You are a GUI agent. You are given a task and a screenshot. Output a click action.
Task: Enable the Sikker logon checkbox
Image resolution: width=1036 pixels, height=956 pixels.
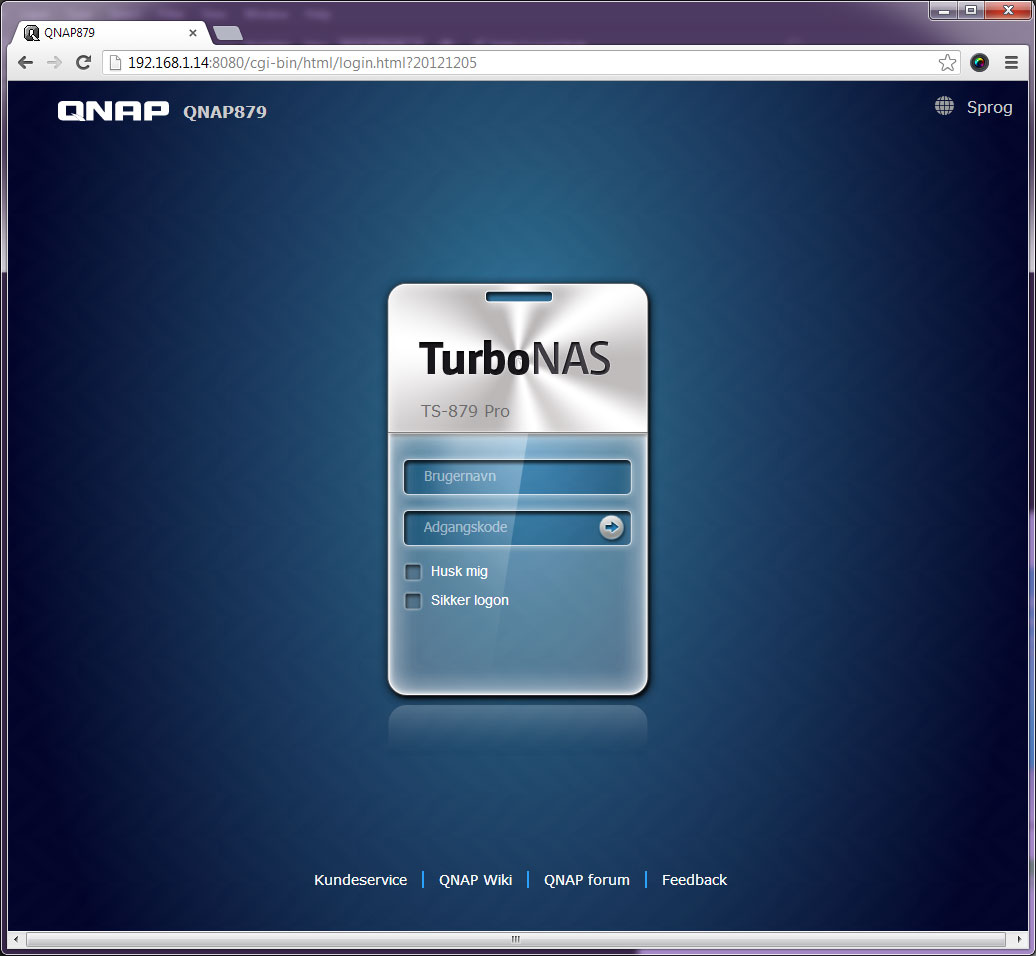click(413, 601)
